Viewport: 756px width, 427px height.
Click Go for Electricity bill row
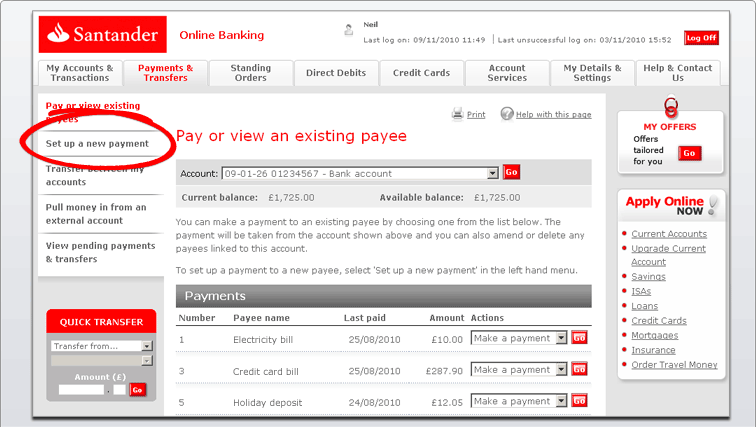point(579,338)
